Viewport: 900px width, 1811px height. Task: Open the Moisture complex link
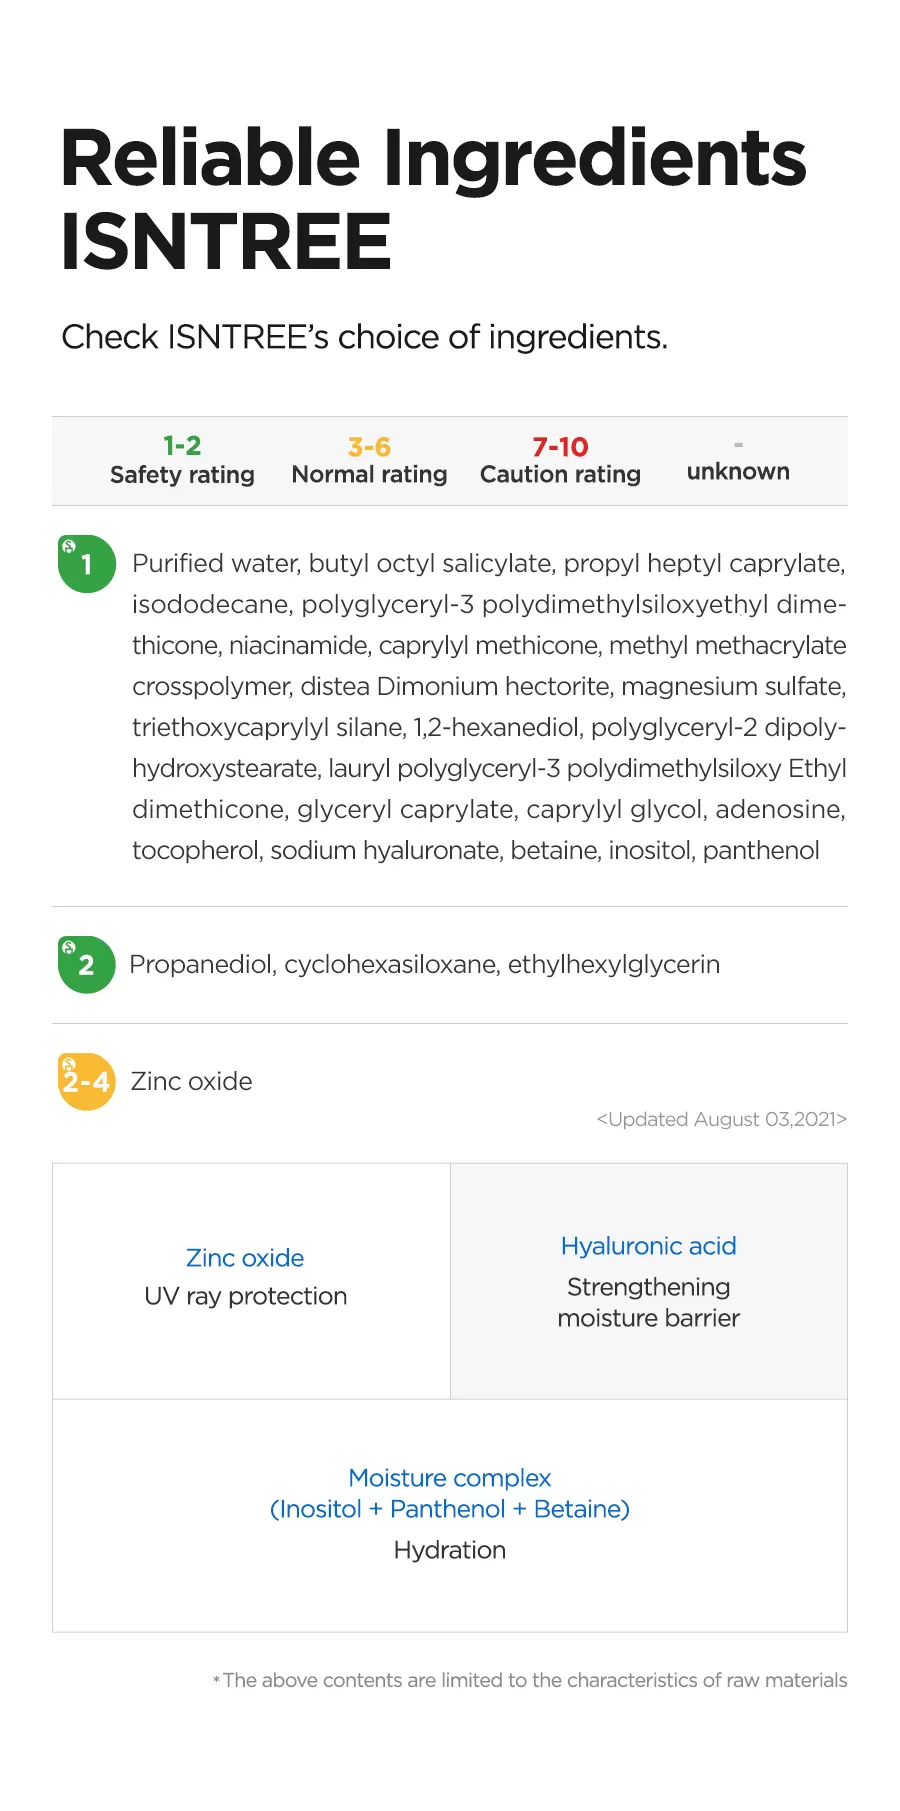point(450,1478)
